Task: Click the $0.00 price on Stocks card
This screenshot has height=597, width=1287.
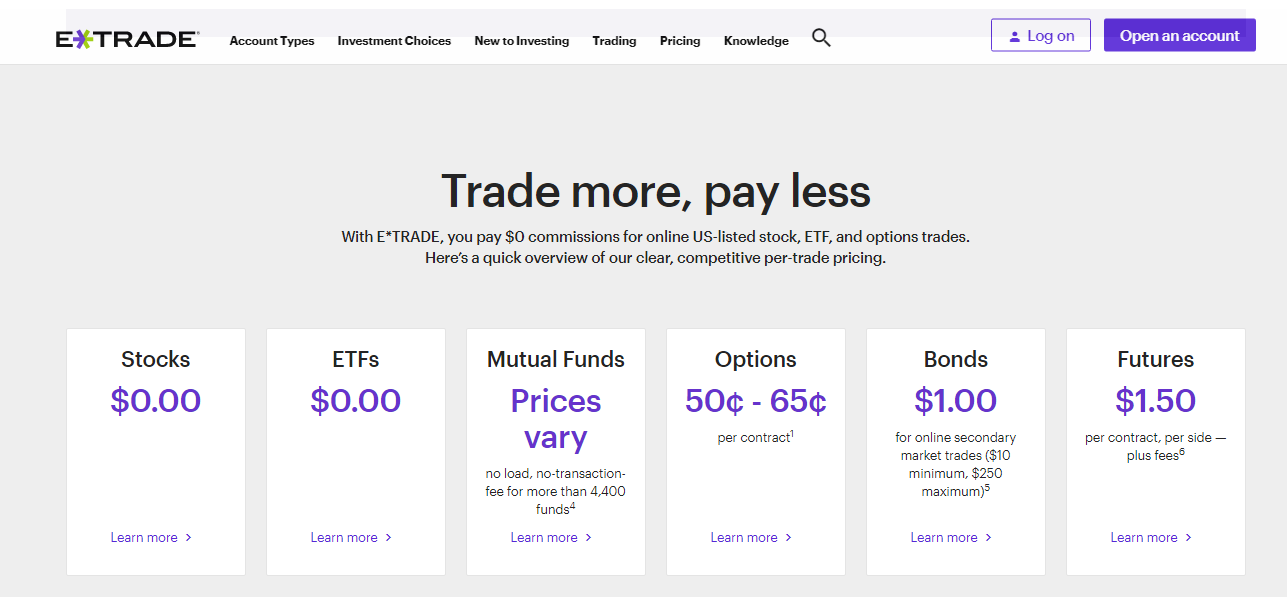Action: [x=156, y=401]
